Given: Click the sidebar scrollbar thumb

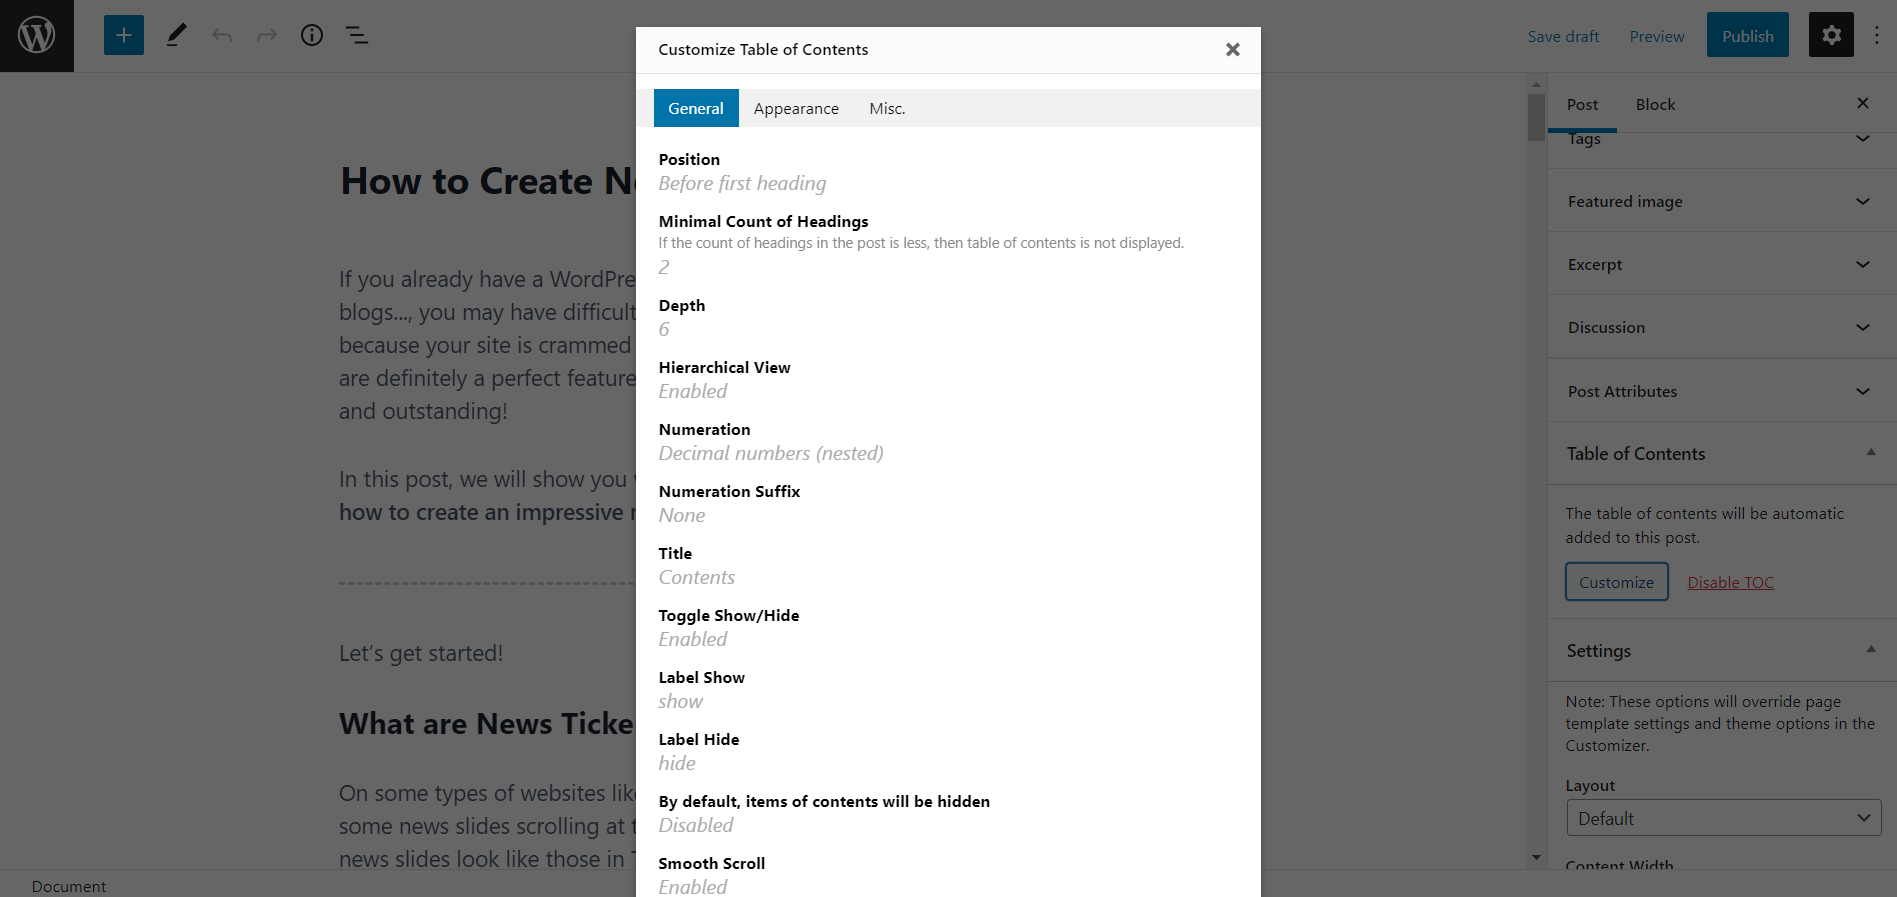Looking at the screenshot, I should (1536, 116).
